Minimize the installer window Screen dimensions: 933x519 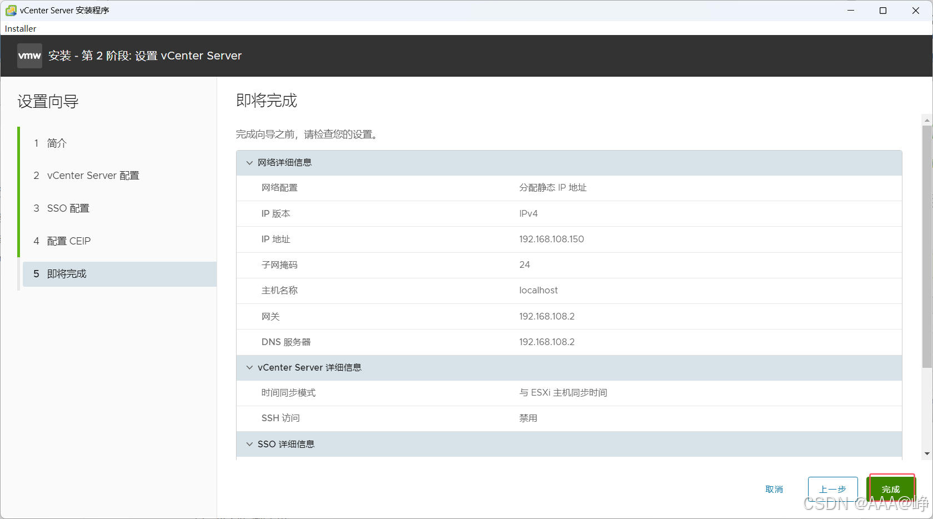coord(851,10)
